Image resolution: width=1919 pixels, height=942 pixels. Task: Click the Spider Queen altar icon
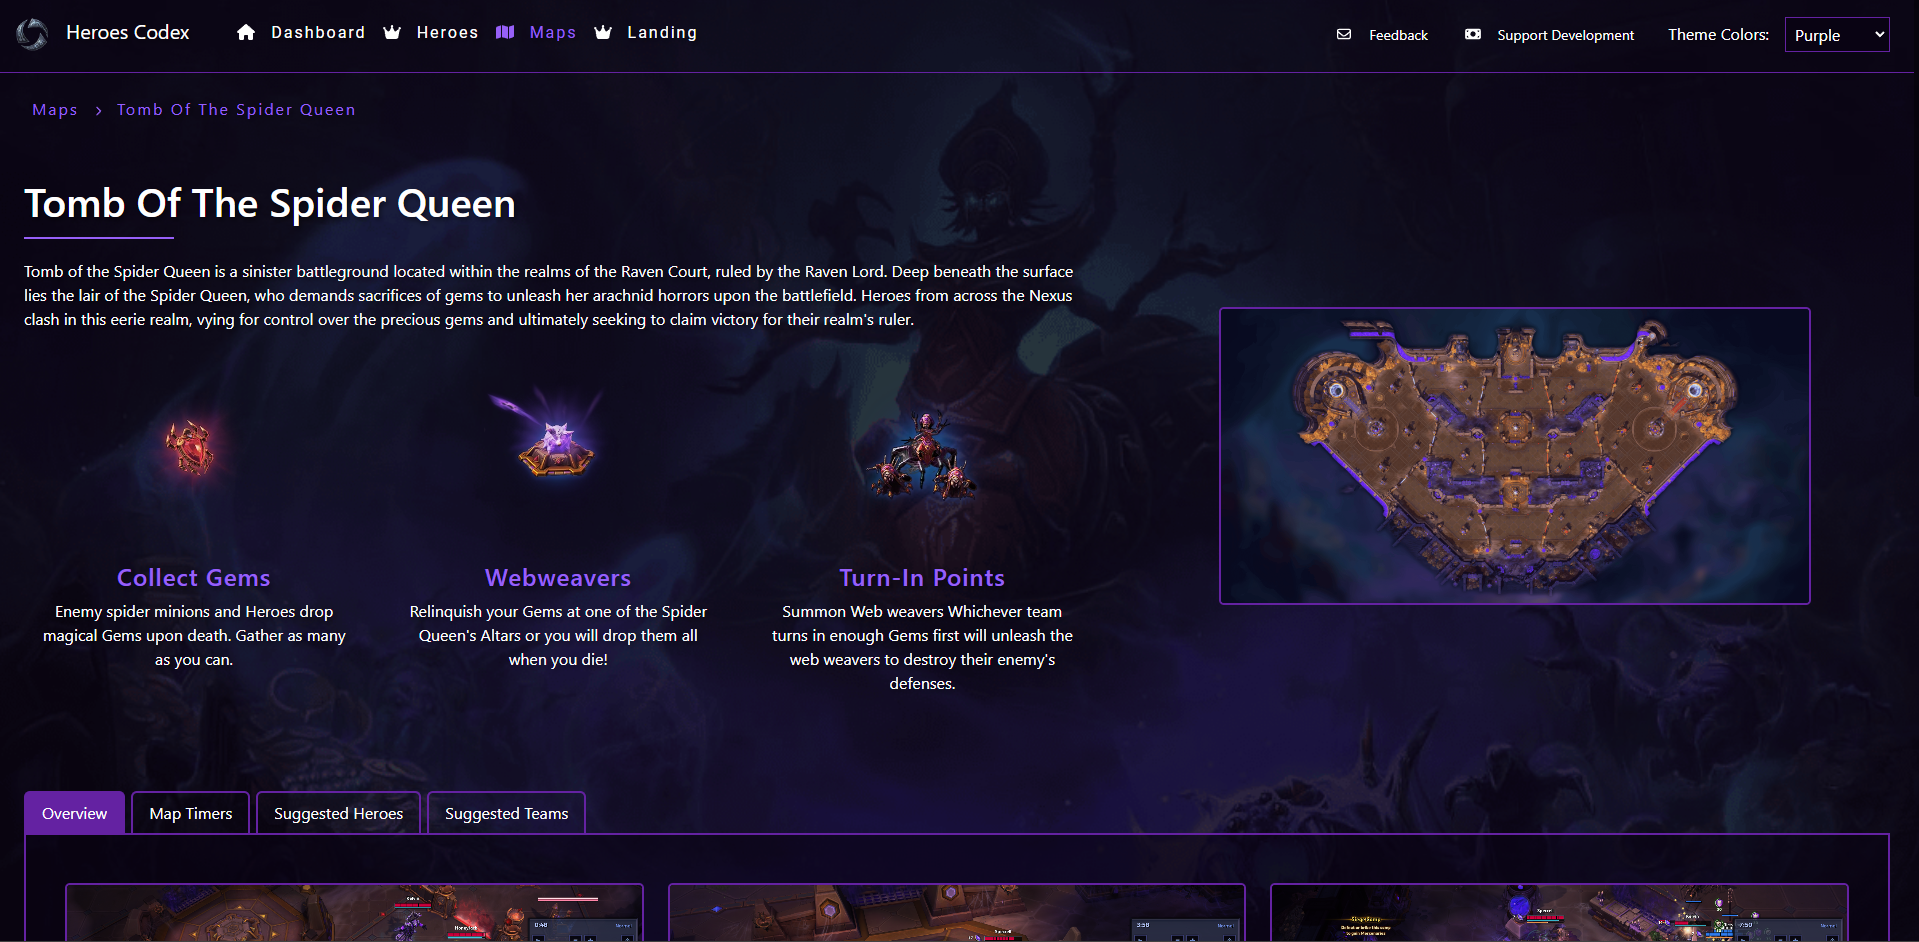point(553,437)
